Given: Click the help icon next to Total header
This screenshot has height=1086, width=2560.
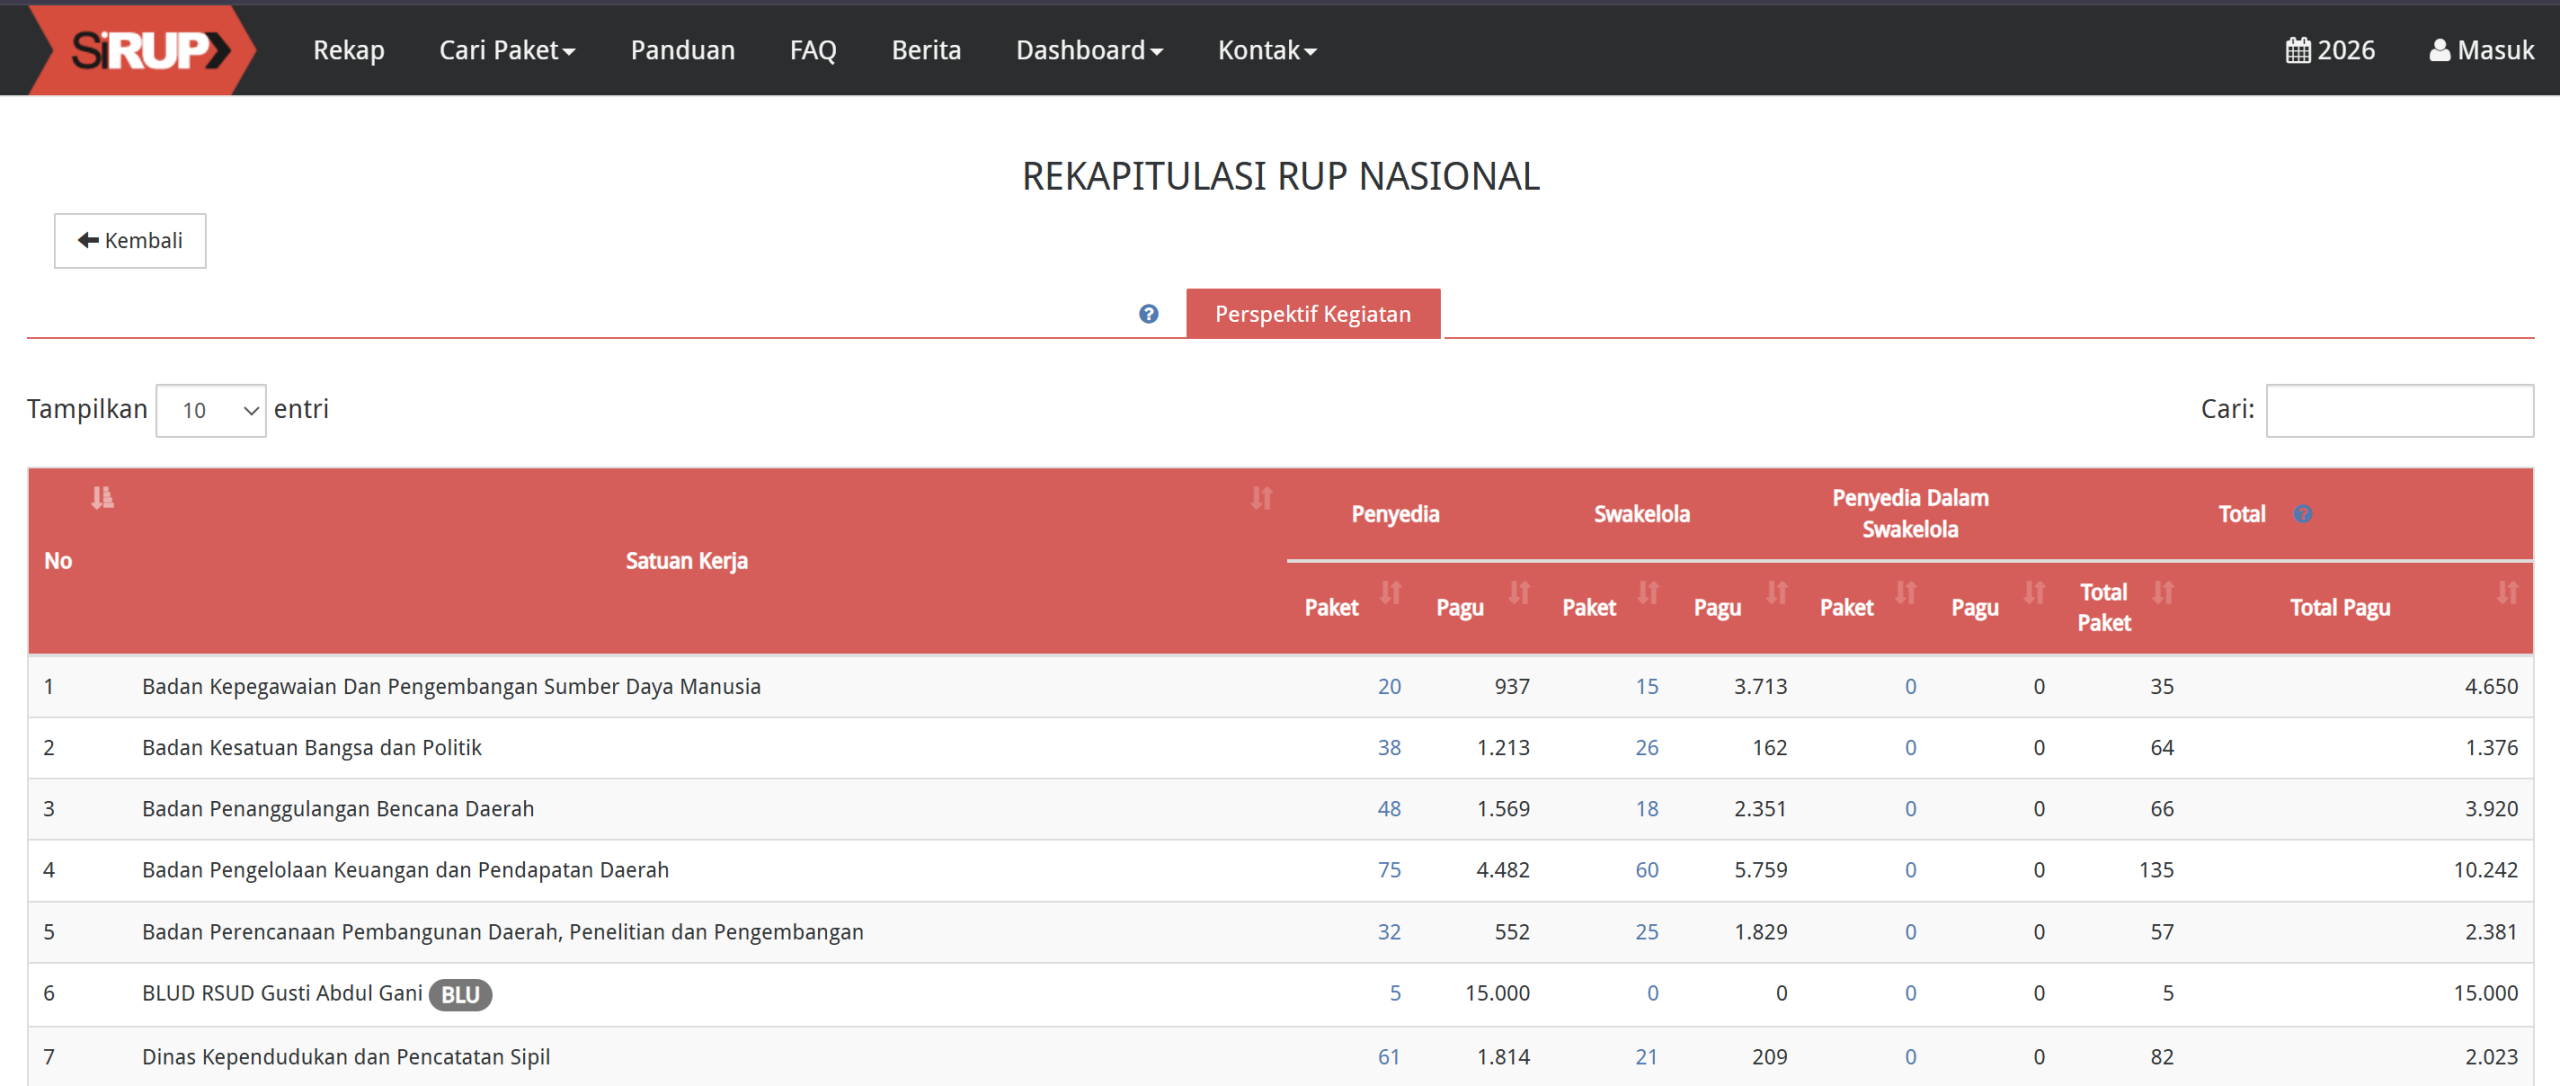Looking at the screenshot, I should pos(2302,514).
